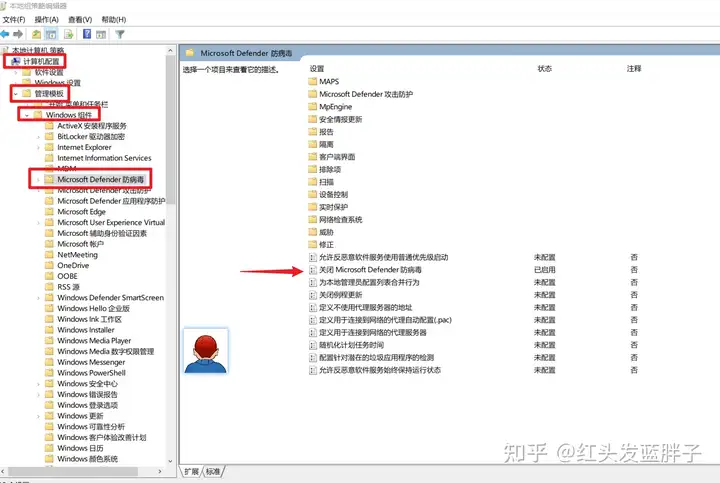Click policy icon for 随机化计划任务时间
Screen dimensions: 720x483
coord(313,345)
